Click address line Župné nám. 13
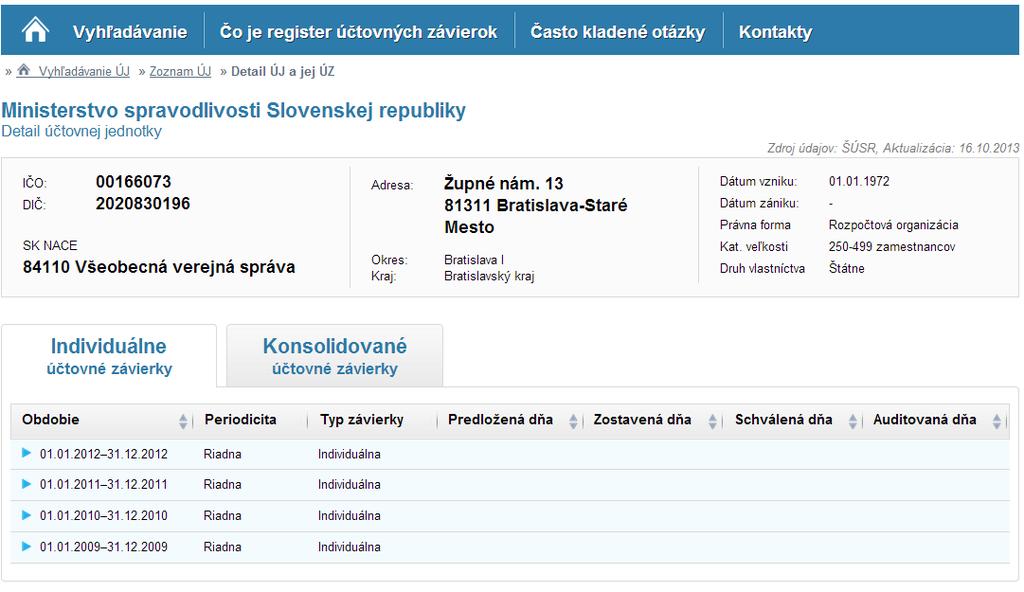Viewport: 1024px width, 592px height. pos(504,184)
